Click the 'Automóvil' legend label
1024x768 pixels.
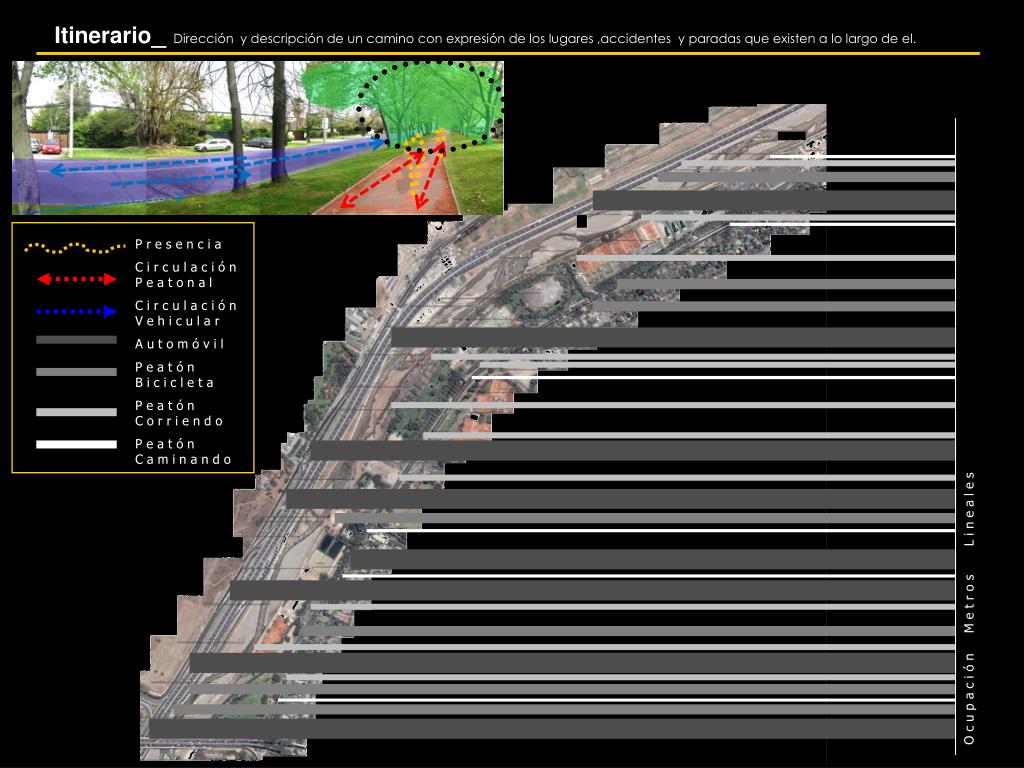click(x=180, y=344)
